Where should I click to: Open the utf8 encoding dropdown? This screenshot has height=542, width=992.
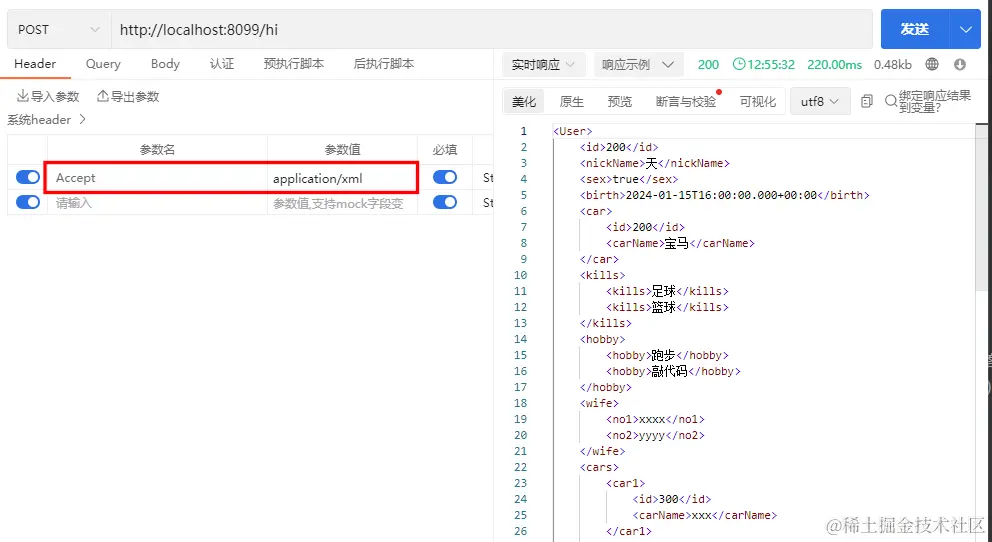pyautogui.click(x=820, y=101)
